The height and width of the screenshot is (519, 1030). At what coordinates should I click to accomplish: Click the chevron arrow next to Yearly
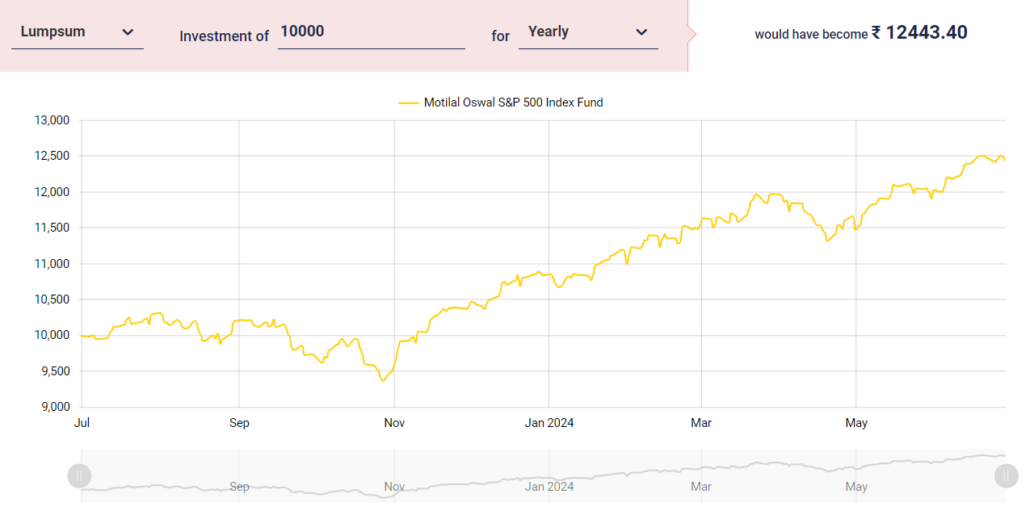(641, 32)
